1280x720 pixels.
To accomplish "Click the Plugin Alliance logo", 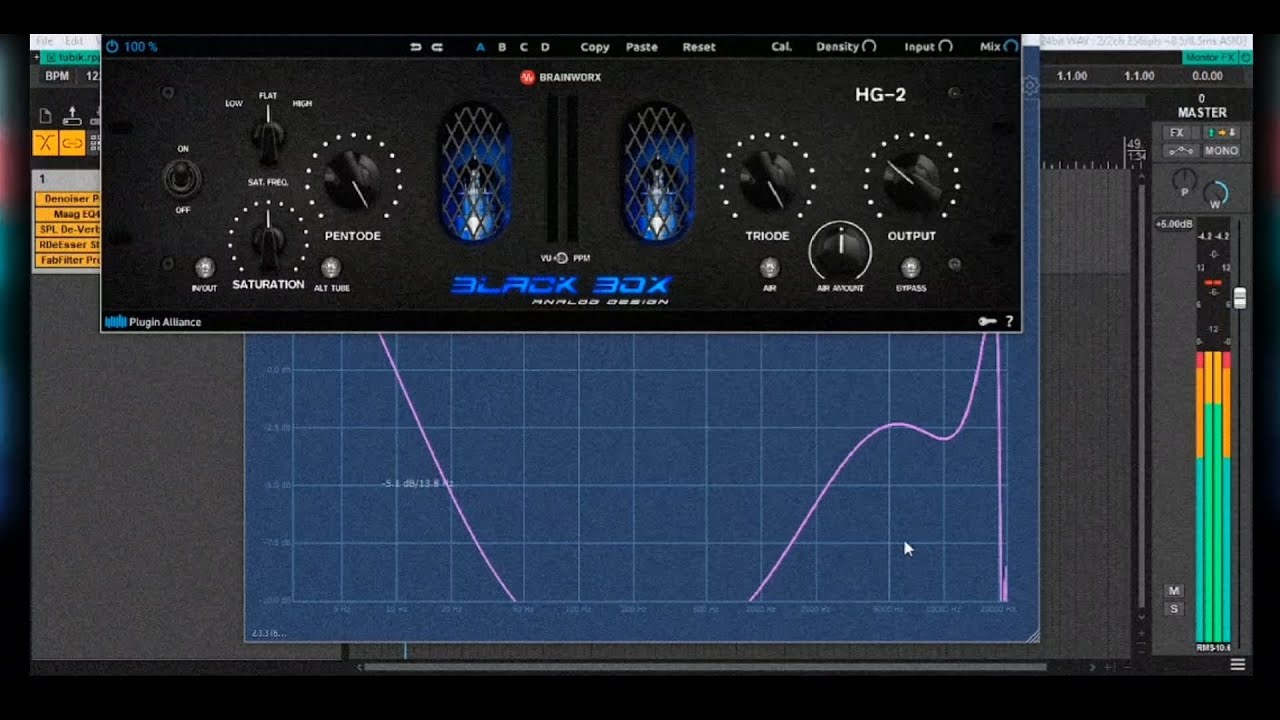I will pos(153,322).
